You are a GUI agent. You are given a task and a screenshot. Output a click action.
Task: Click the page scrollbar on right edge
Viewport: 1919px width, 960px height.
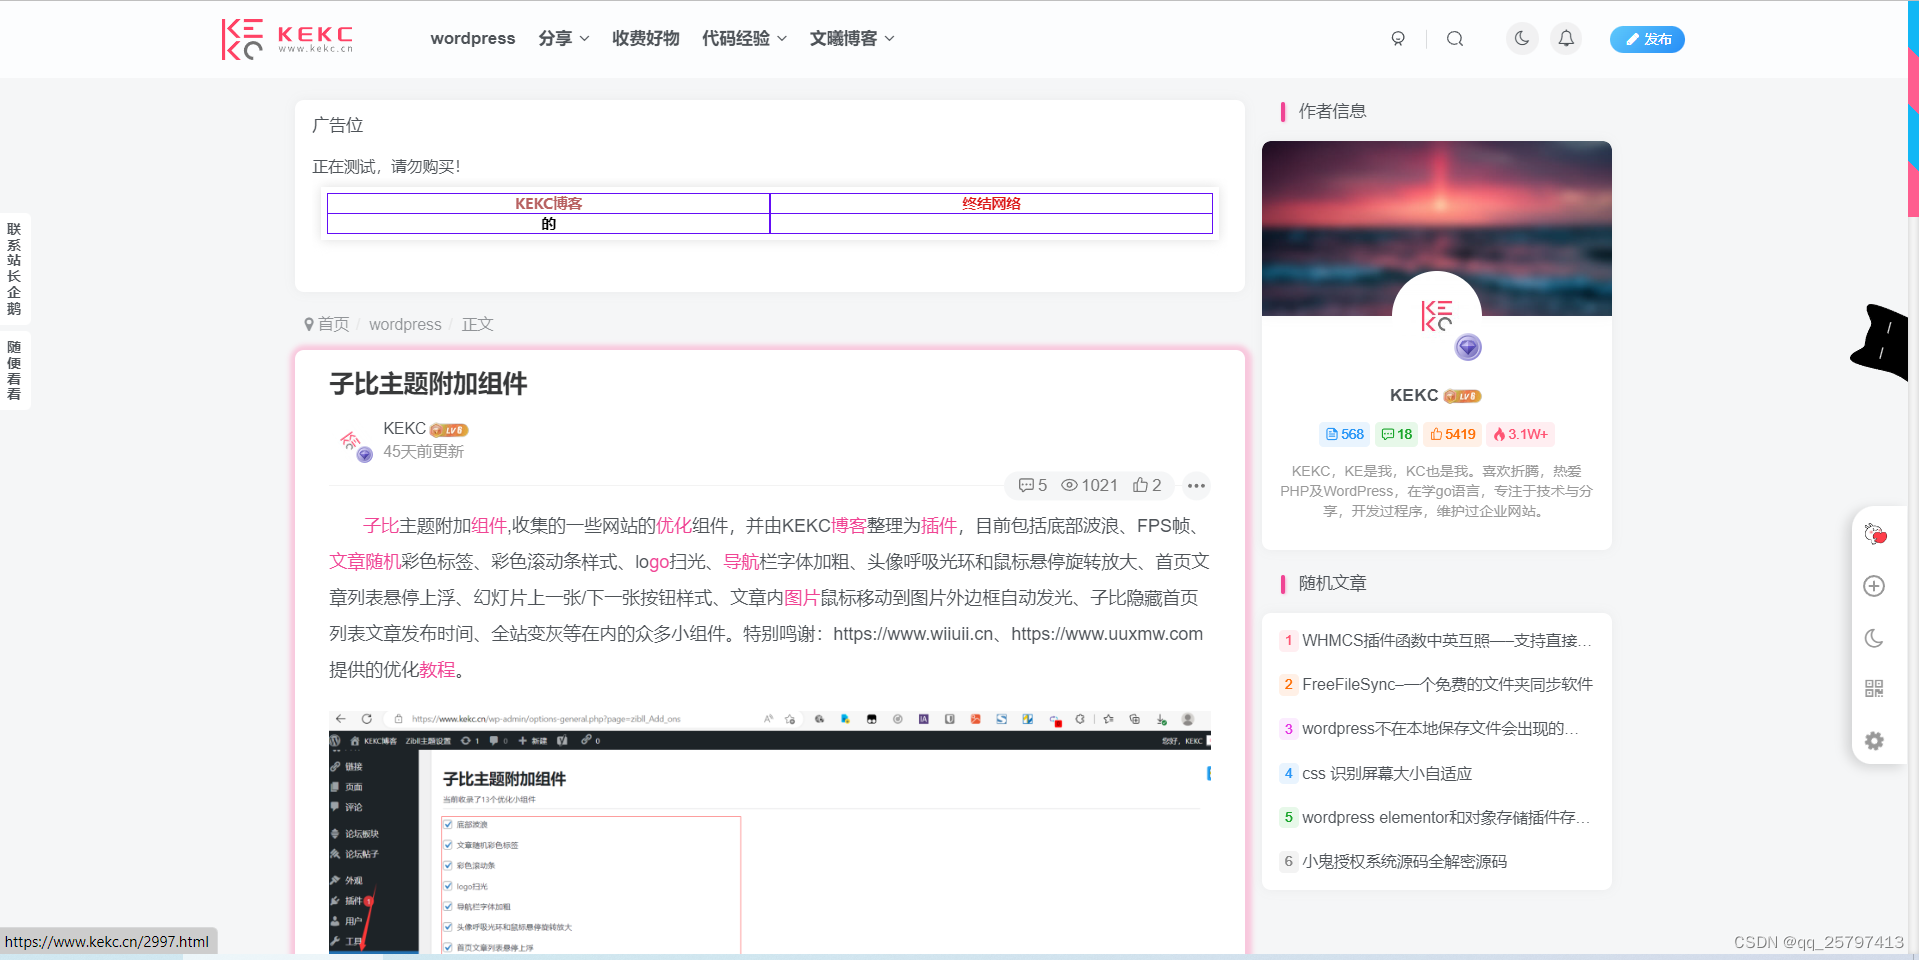[x=1913, y=108]
